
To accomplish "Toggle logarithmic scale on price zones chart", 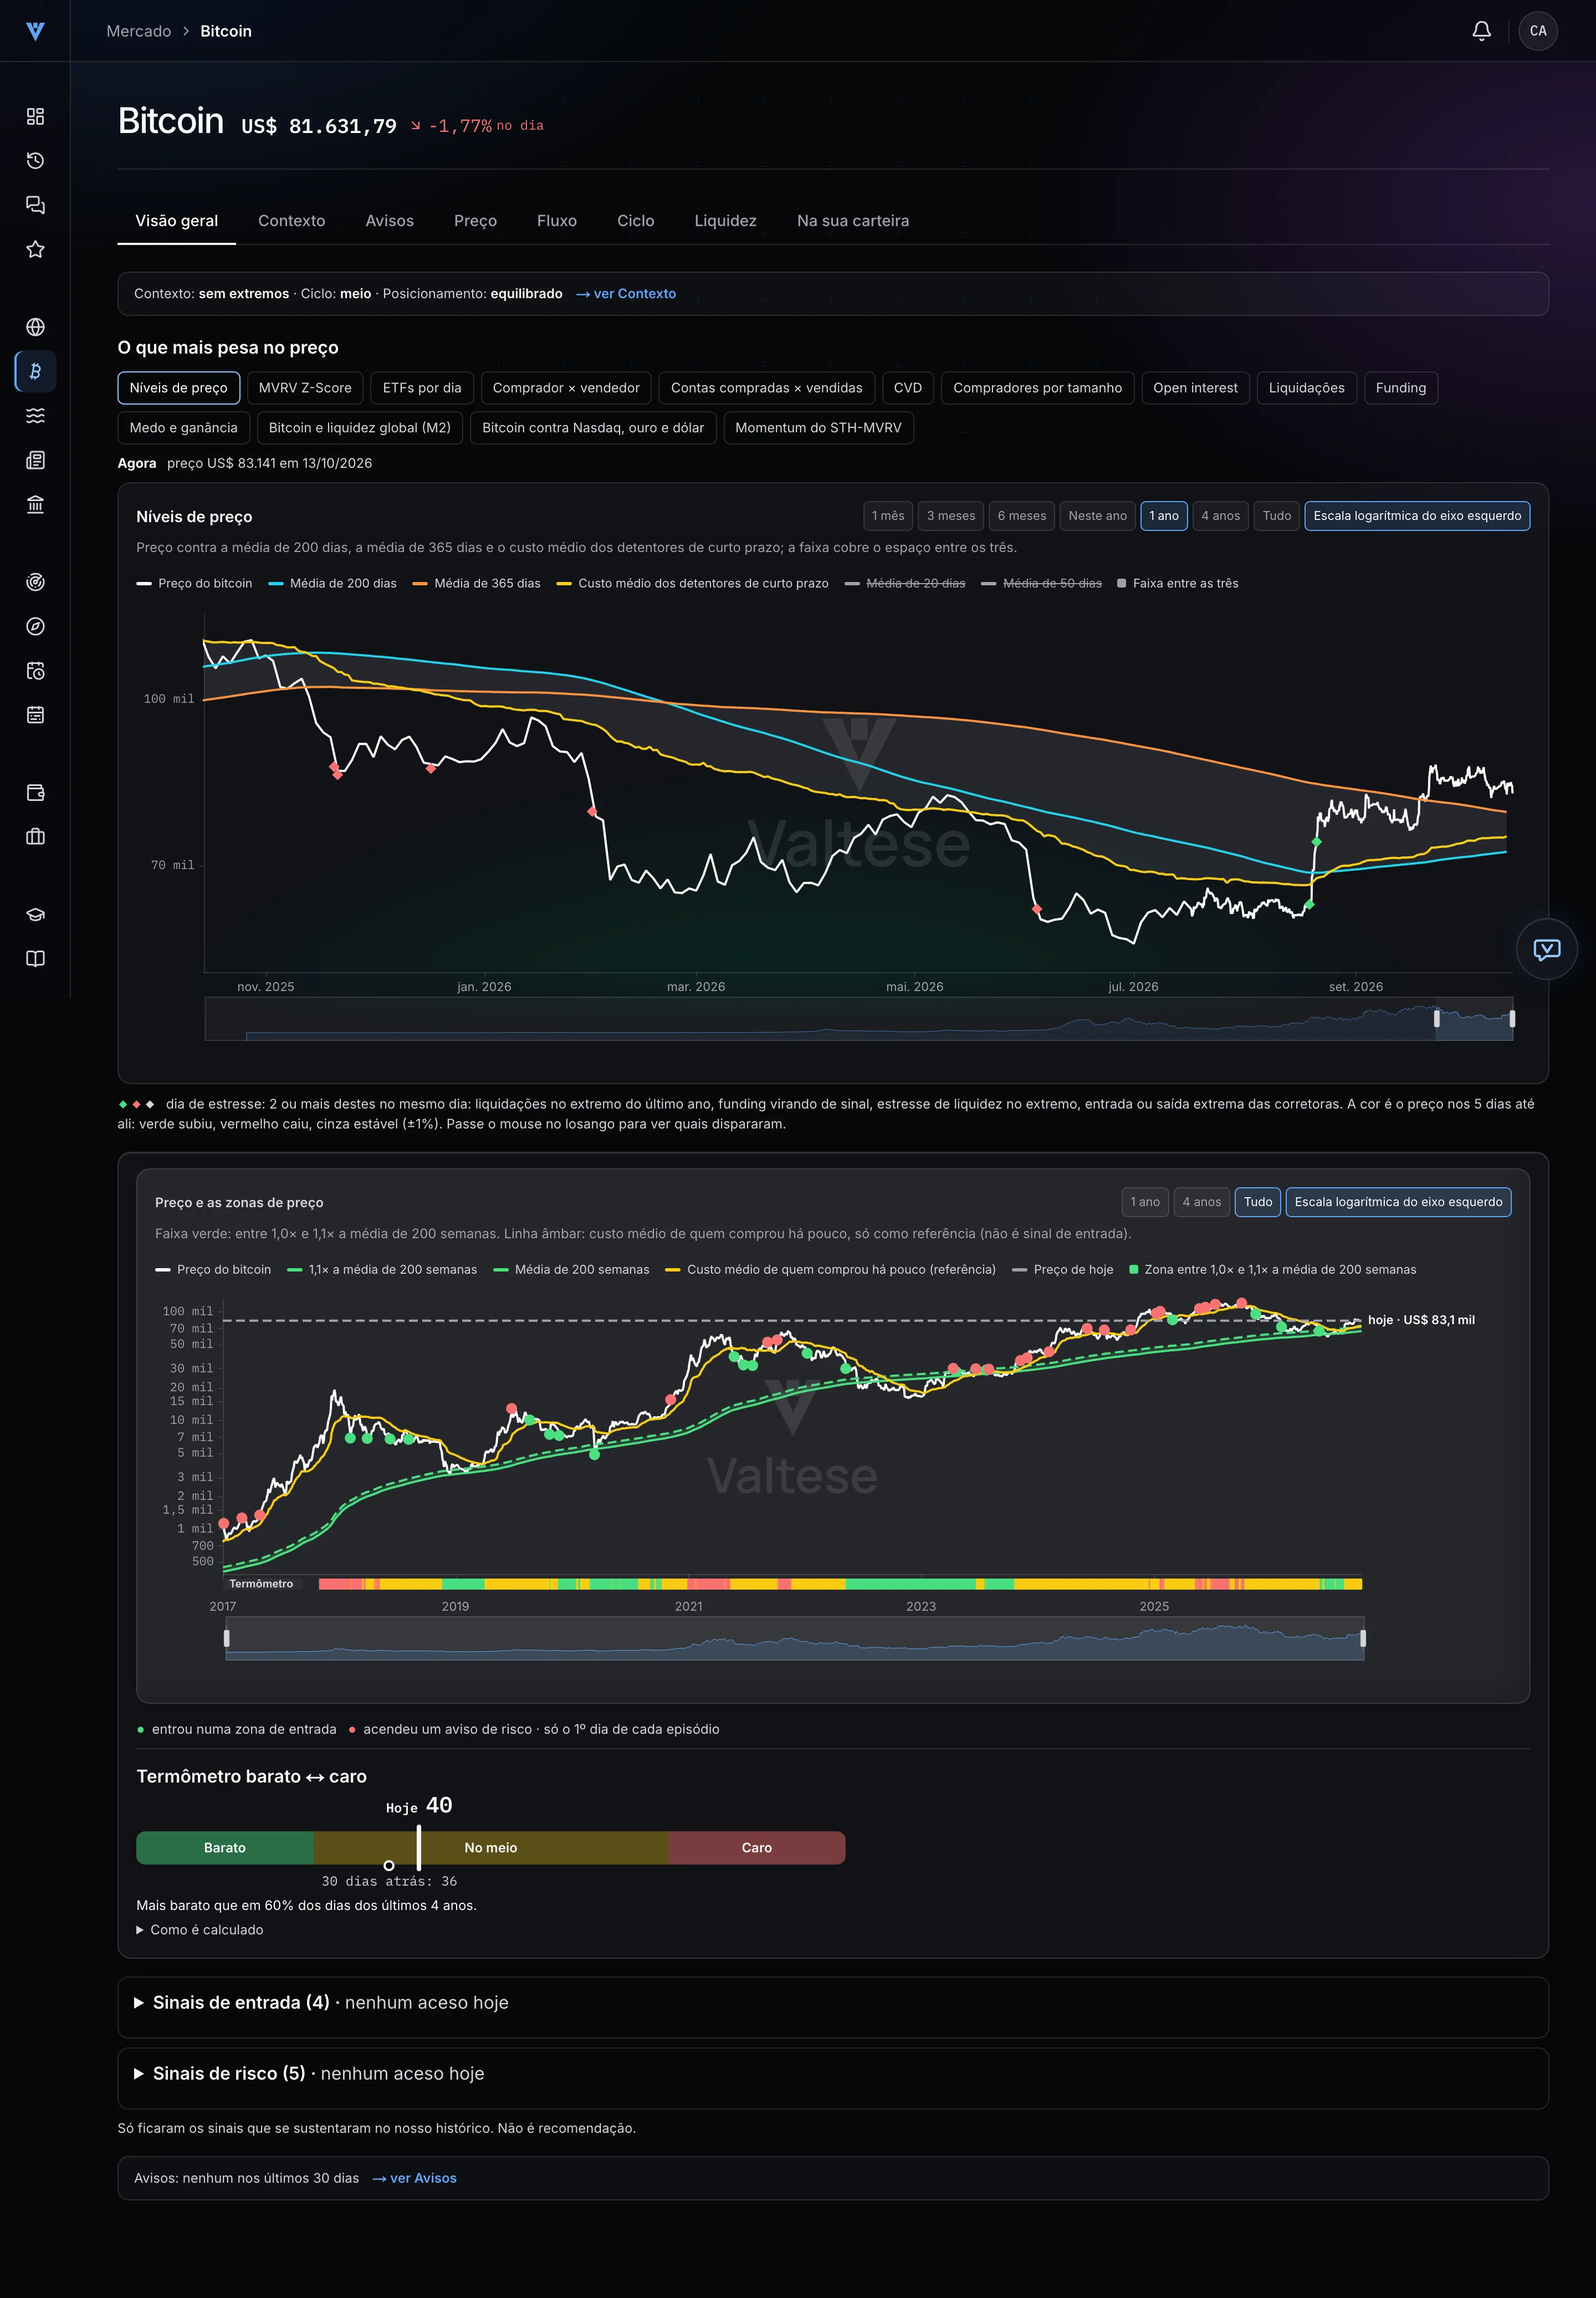I will [1397, 1202].
